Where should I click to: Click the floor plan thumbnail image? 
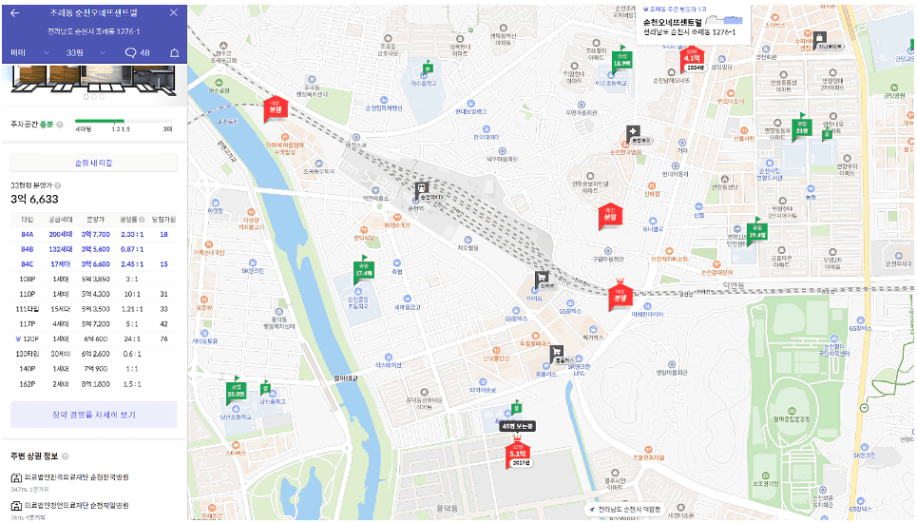pos(94,80)
